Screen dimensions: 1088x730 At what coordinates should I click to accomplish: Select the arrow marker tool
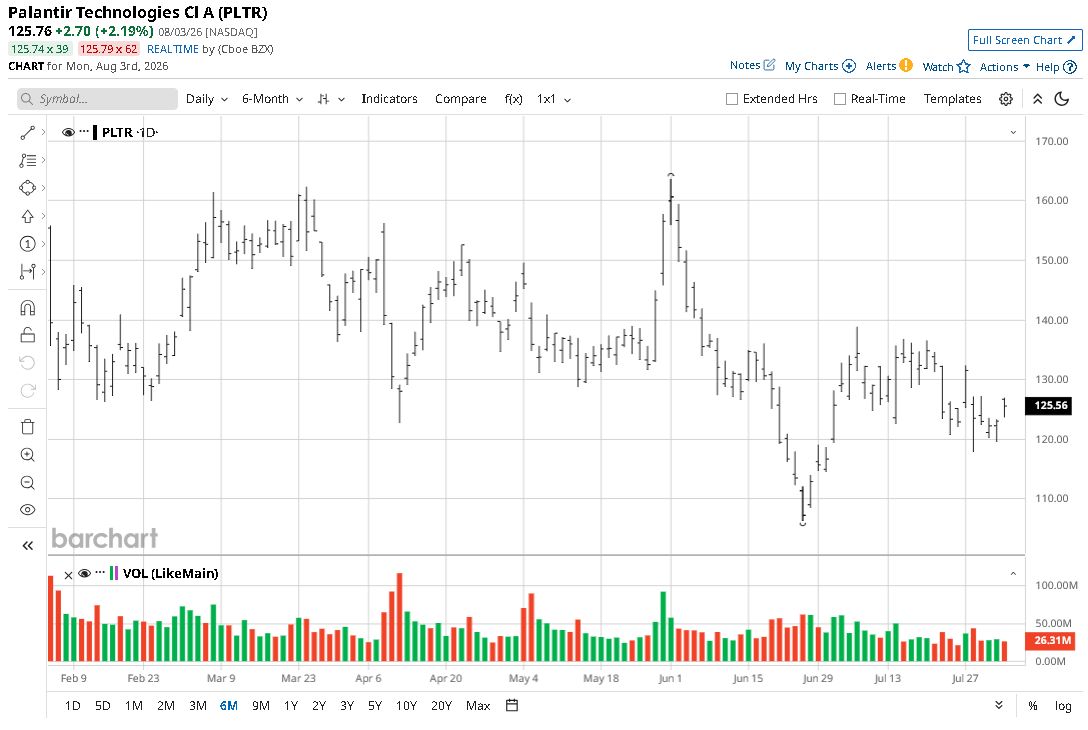[x=28, y=217]
